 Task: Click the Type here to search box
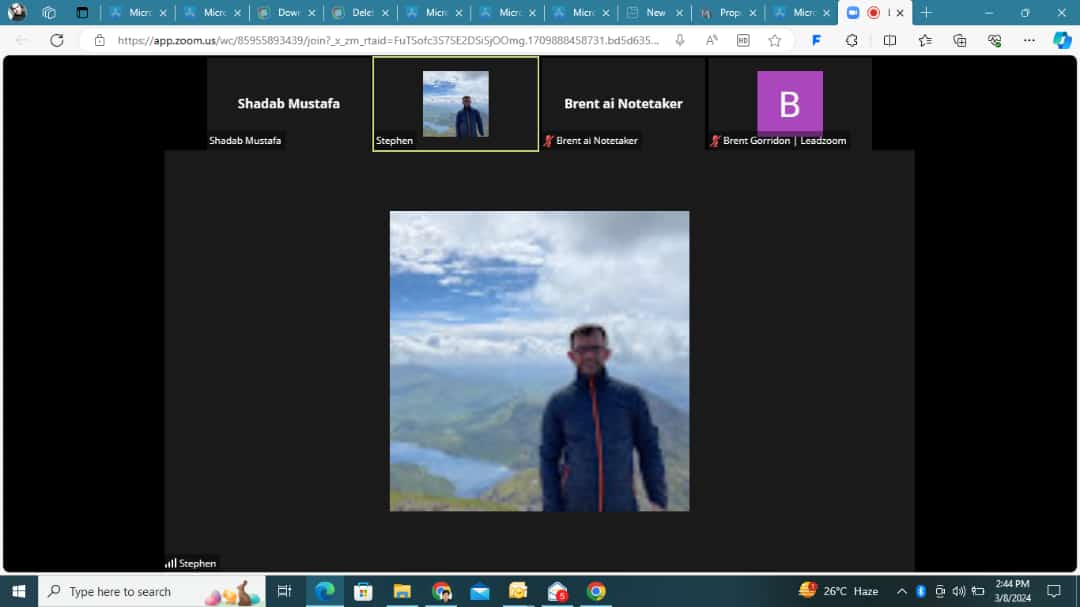point(152,591)
